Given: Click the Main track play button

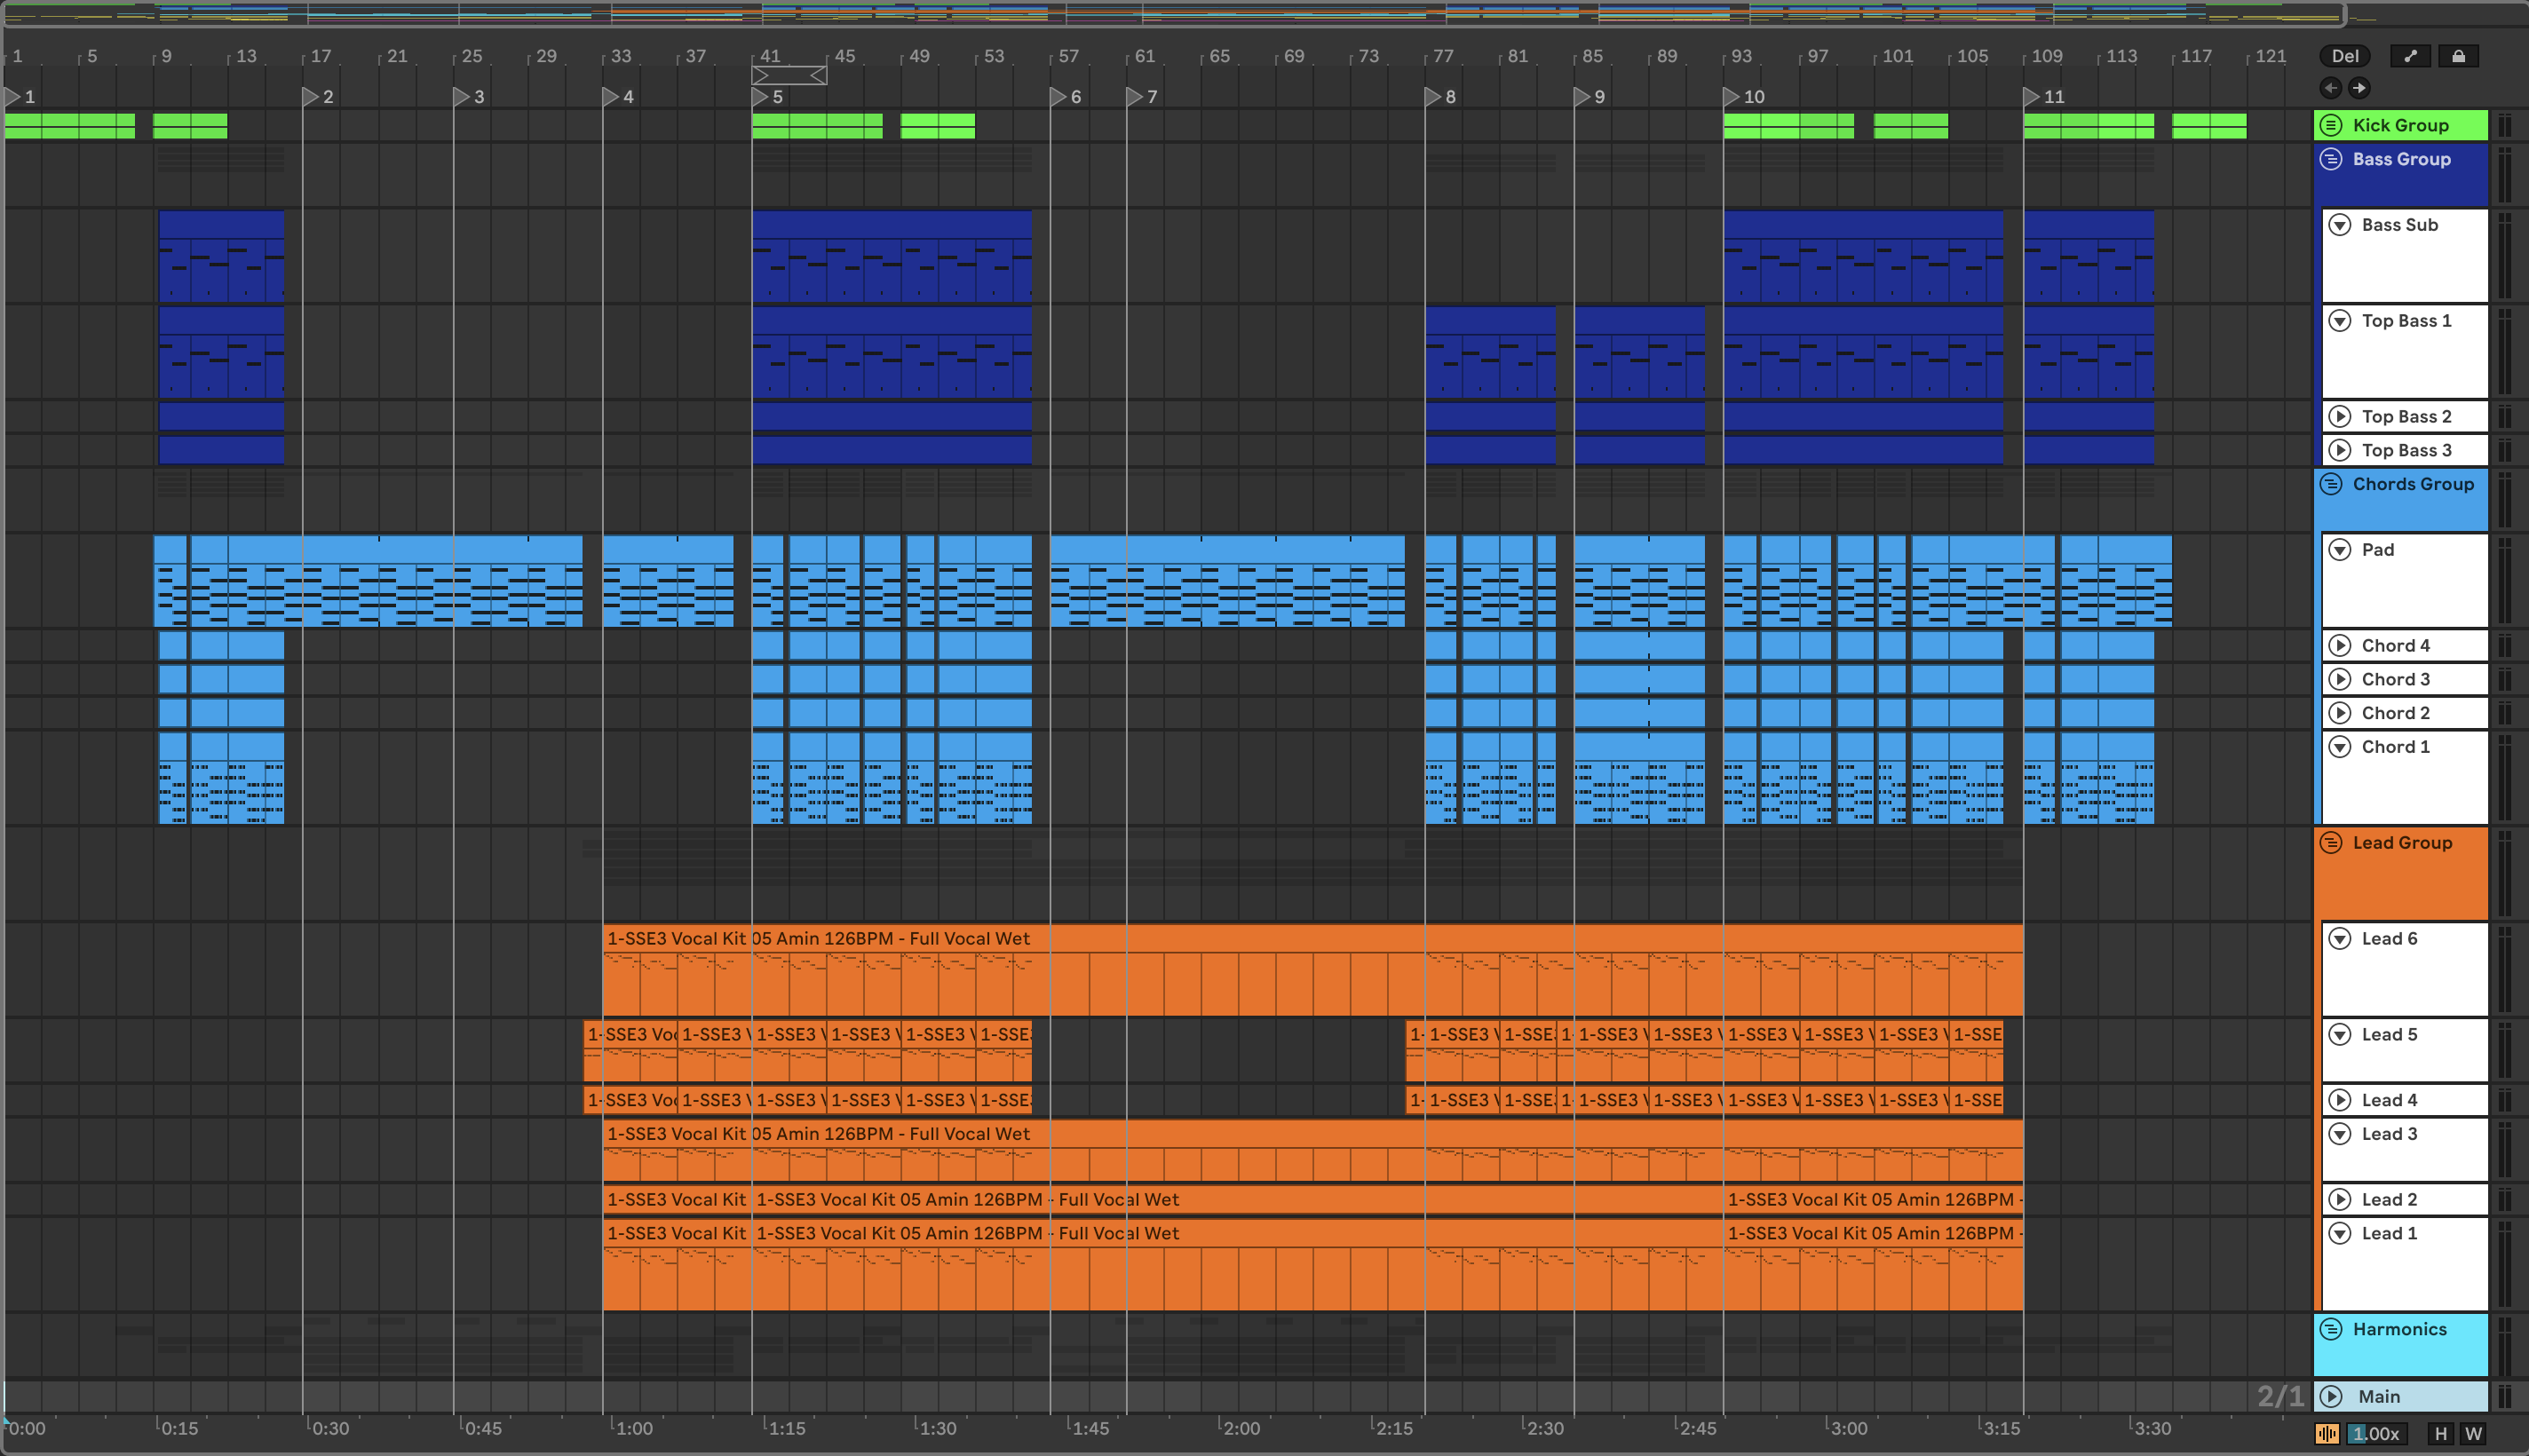Looking at the screenshot, I should coord(2331,1396).
